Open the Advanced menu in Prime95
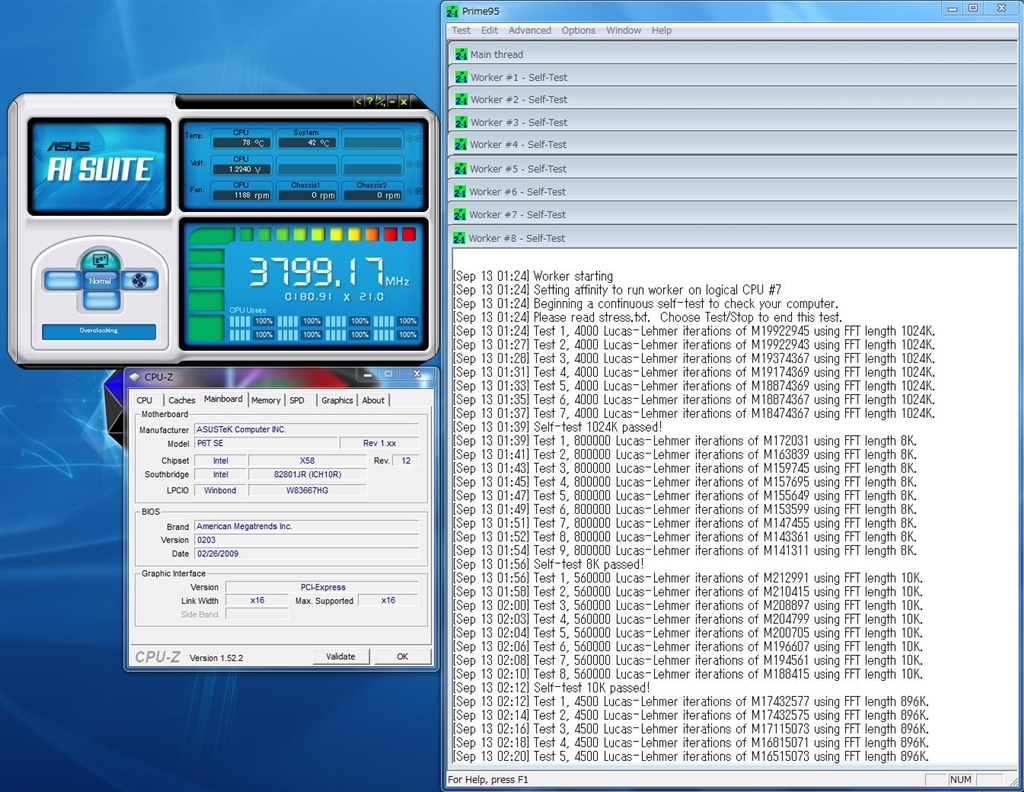This screenshot has width=1024, height=792. 529,31
